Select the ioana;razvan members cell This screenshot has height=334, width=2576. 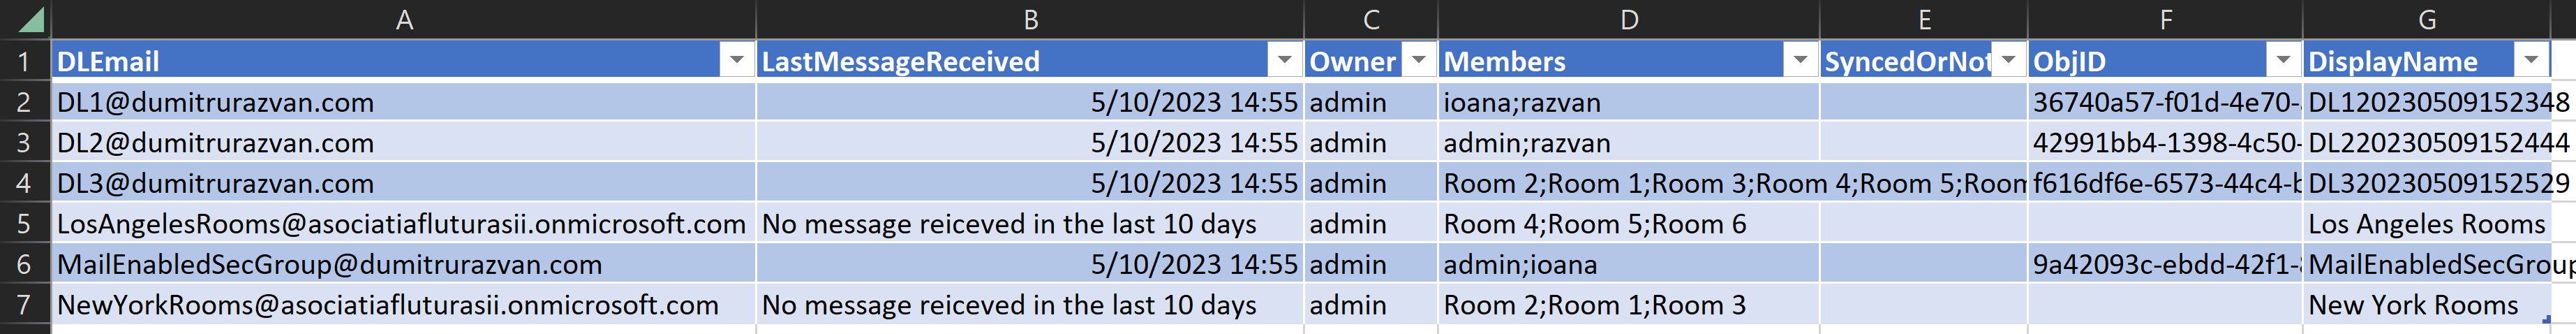[1629, 102]
